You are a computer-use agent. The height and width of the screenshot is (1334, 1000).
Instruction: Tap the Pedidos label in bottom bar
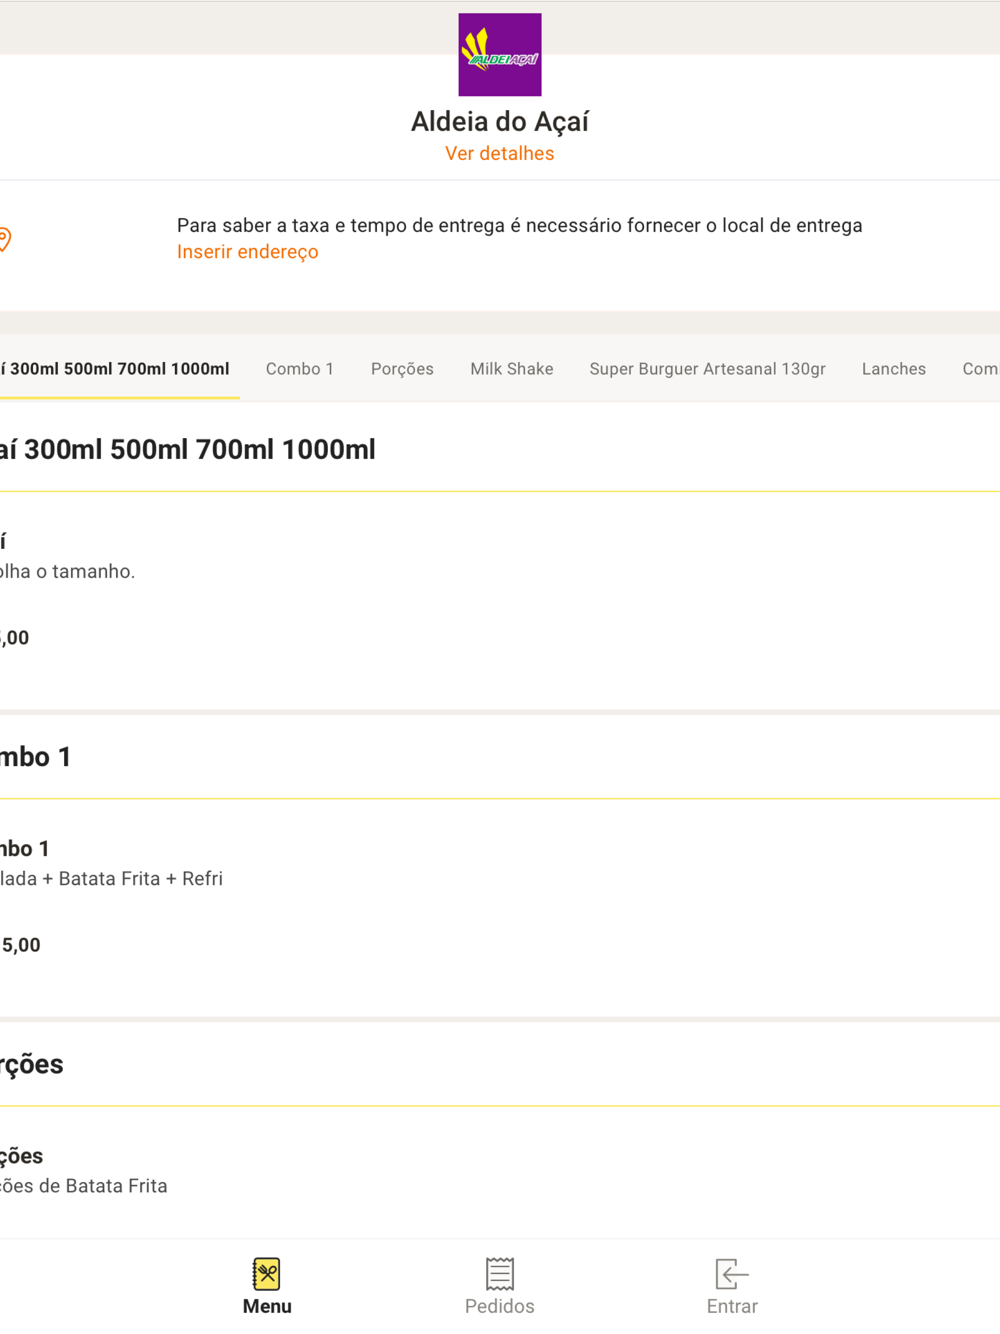500,1306
